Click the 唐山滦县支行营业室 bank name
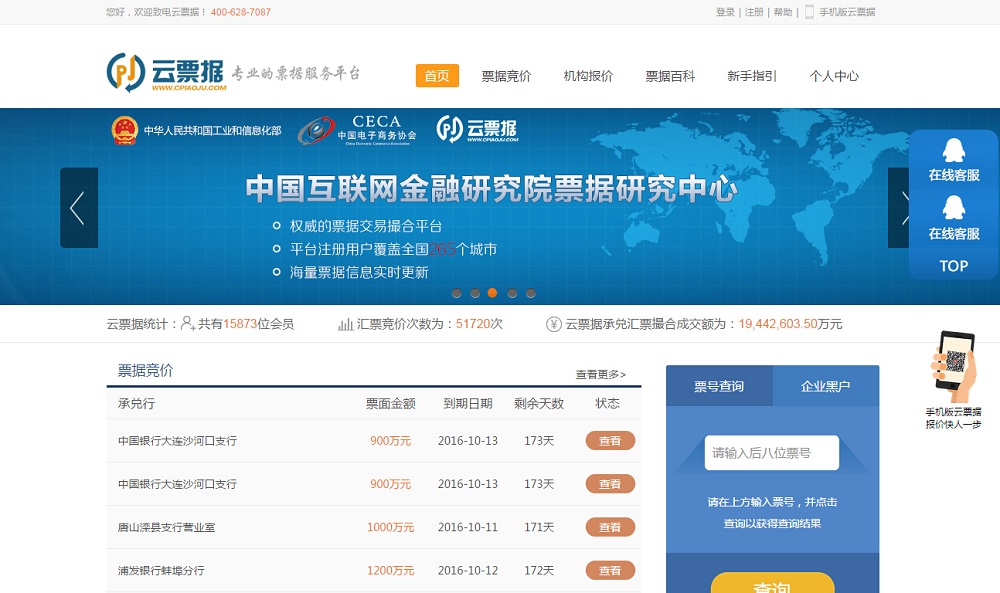The height and width of the screenshot is (593, 1000). (166, 527)
